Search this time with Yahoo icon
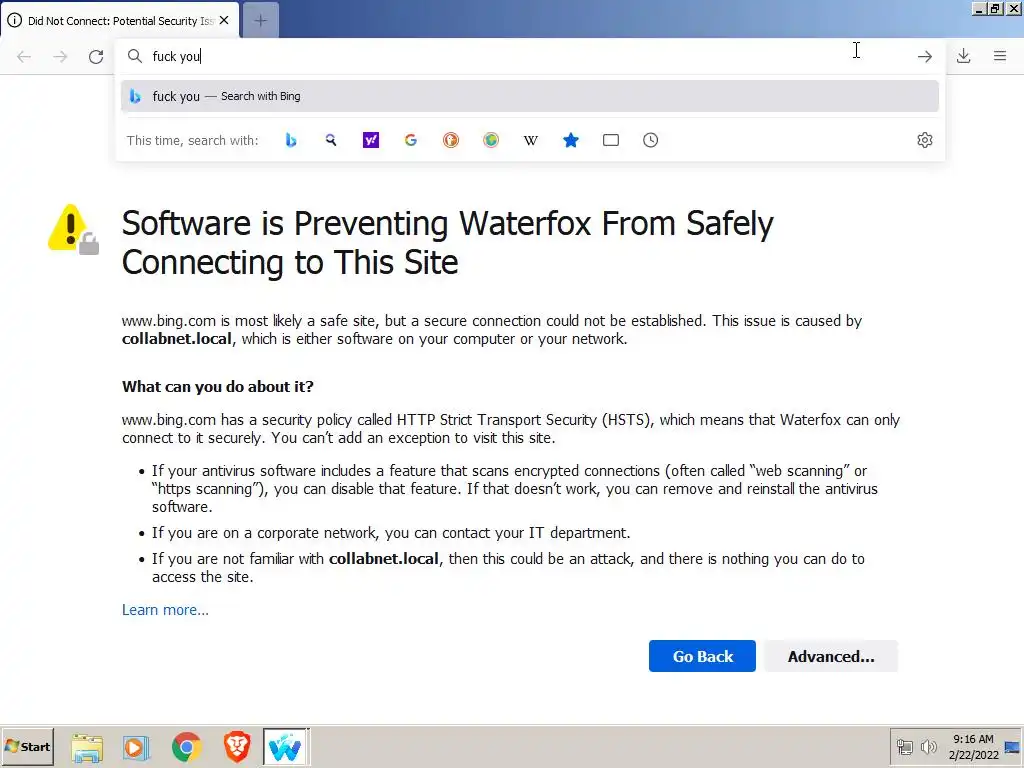Viewport: 1024px width, 768px height. [371, 140]
